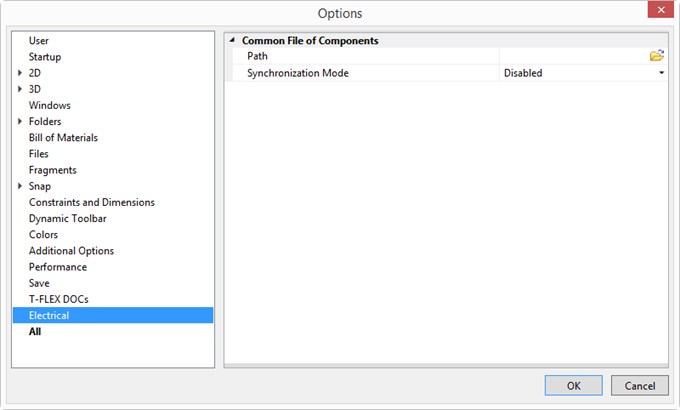
Task: Open the Startup options page
Action: click(45, 57)
